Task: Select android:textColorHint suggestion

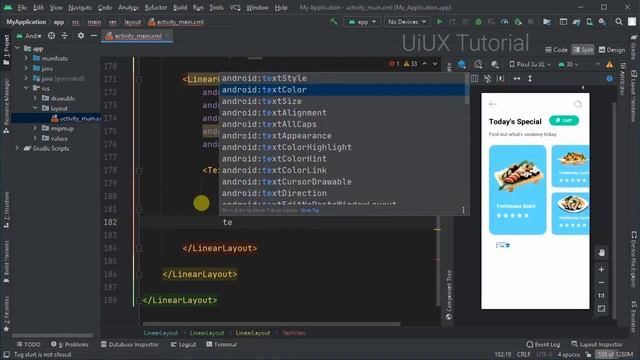Action: coord(342,159)
